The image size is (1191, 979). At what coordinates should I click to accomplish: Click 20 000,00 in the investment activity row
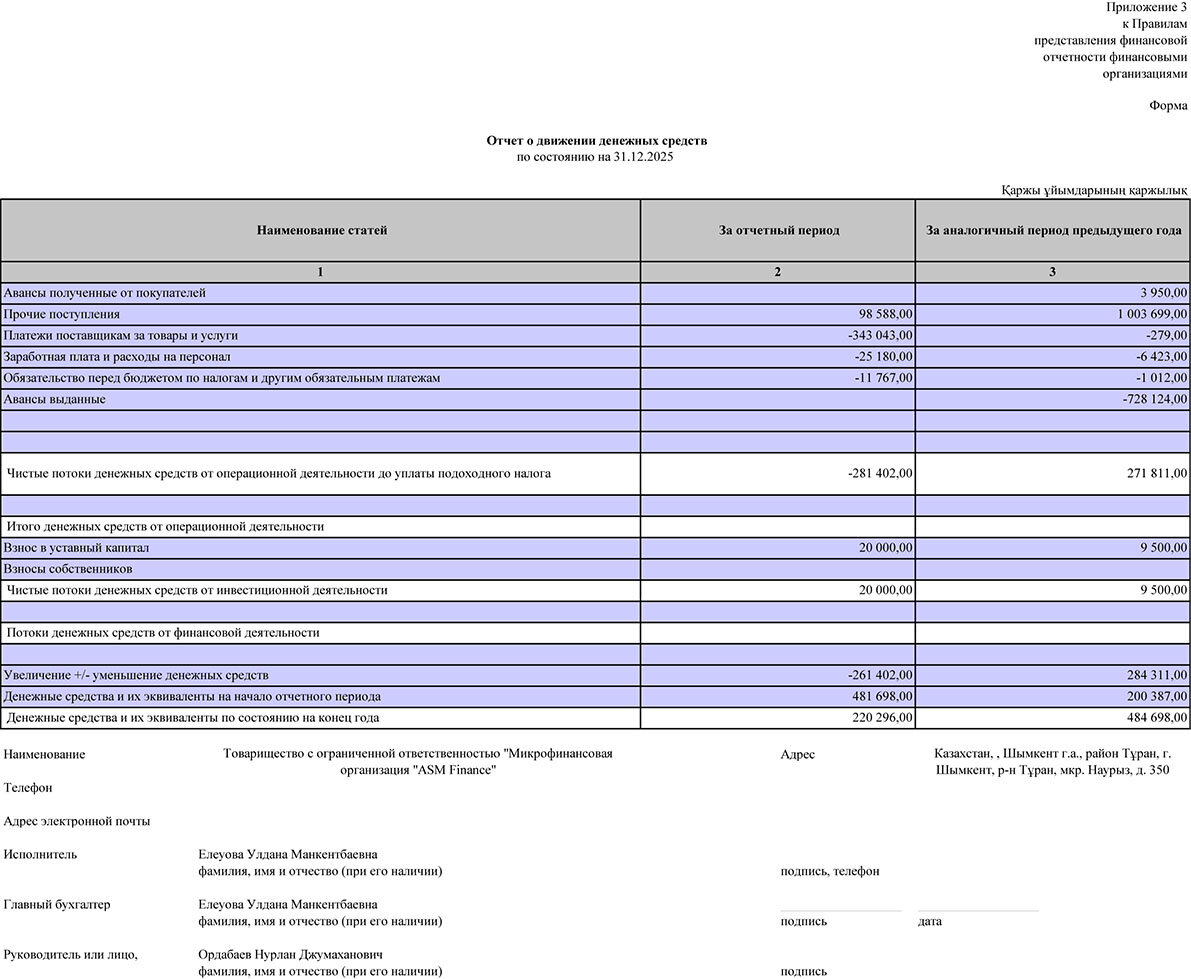[886, 590]
